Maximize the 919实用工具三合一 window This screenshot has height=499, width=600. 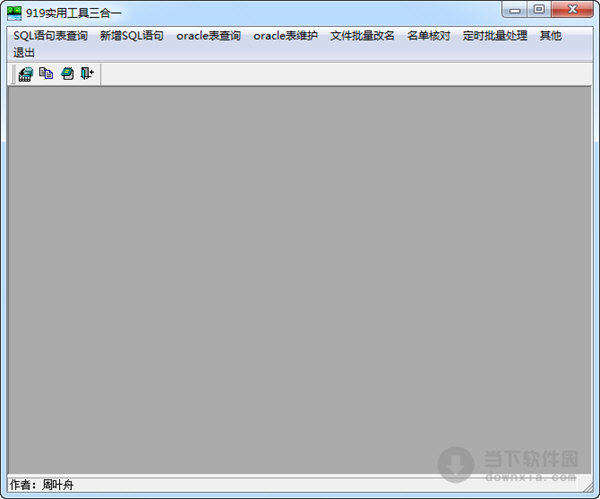pos(539,10)
